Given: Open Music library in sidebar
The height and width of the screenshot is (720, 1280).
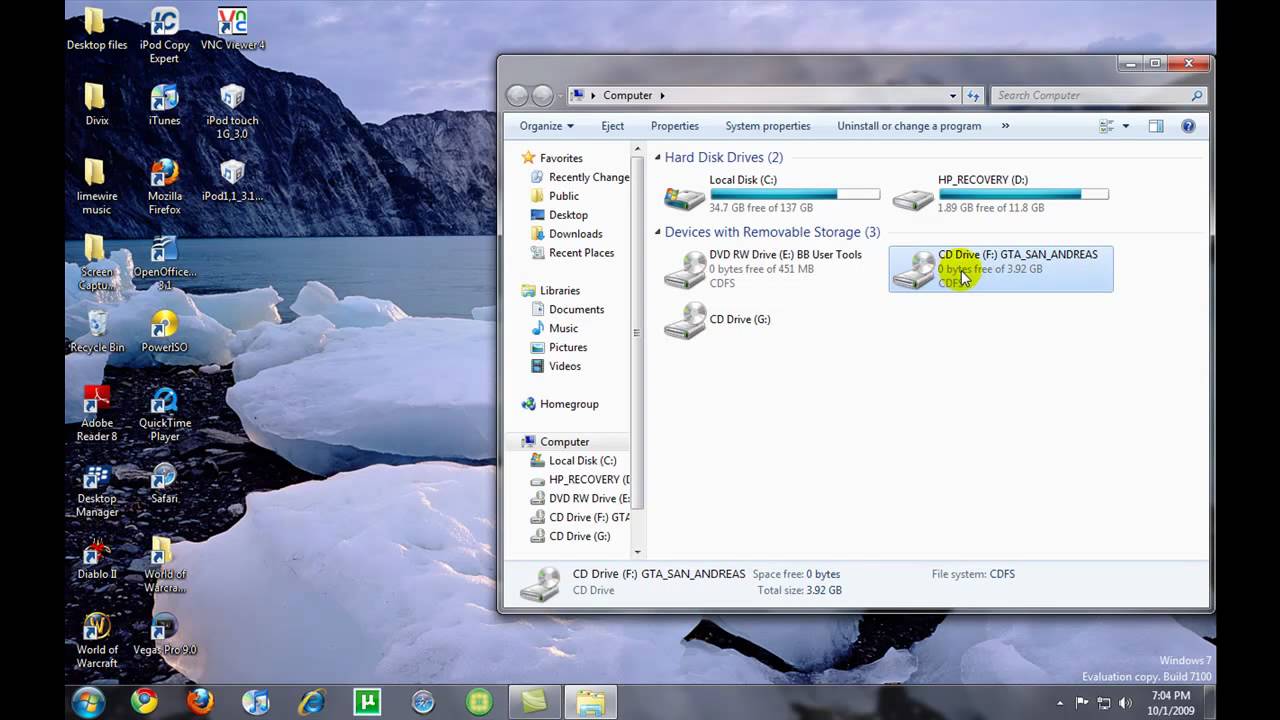Looking at the screenshot, I should [x=554, y=329].
